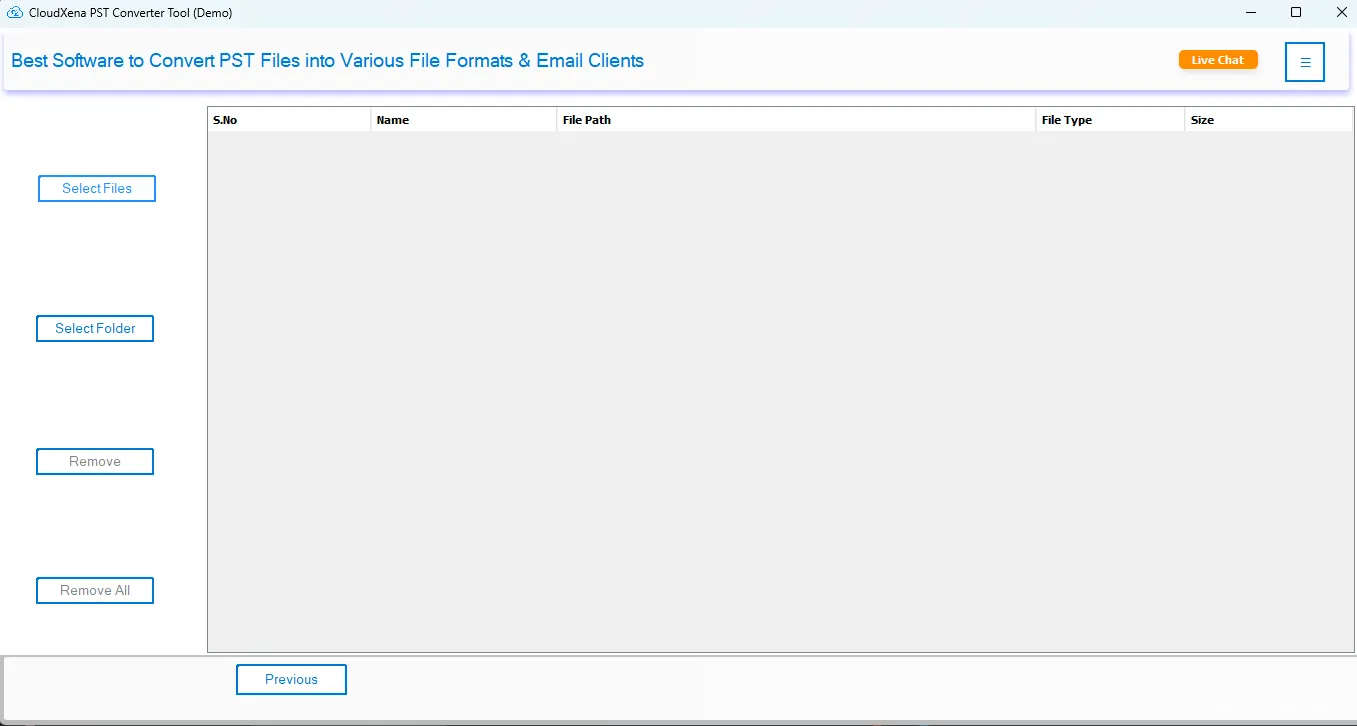Click the empty file list area

780,390
